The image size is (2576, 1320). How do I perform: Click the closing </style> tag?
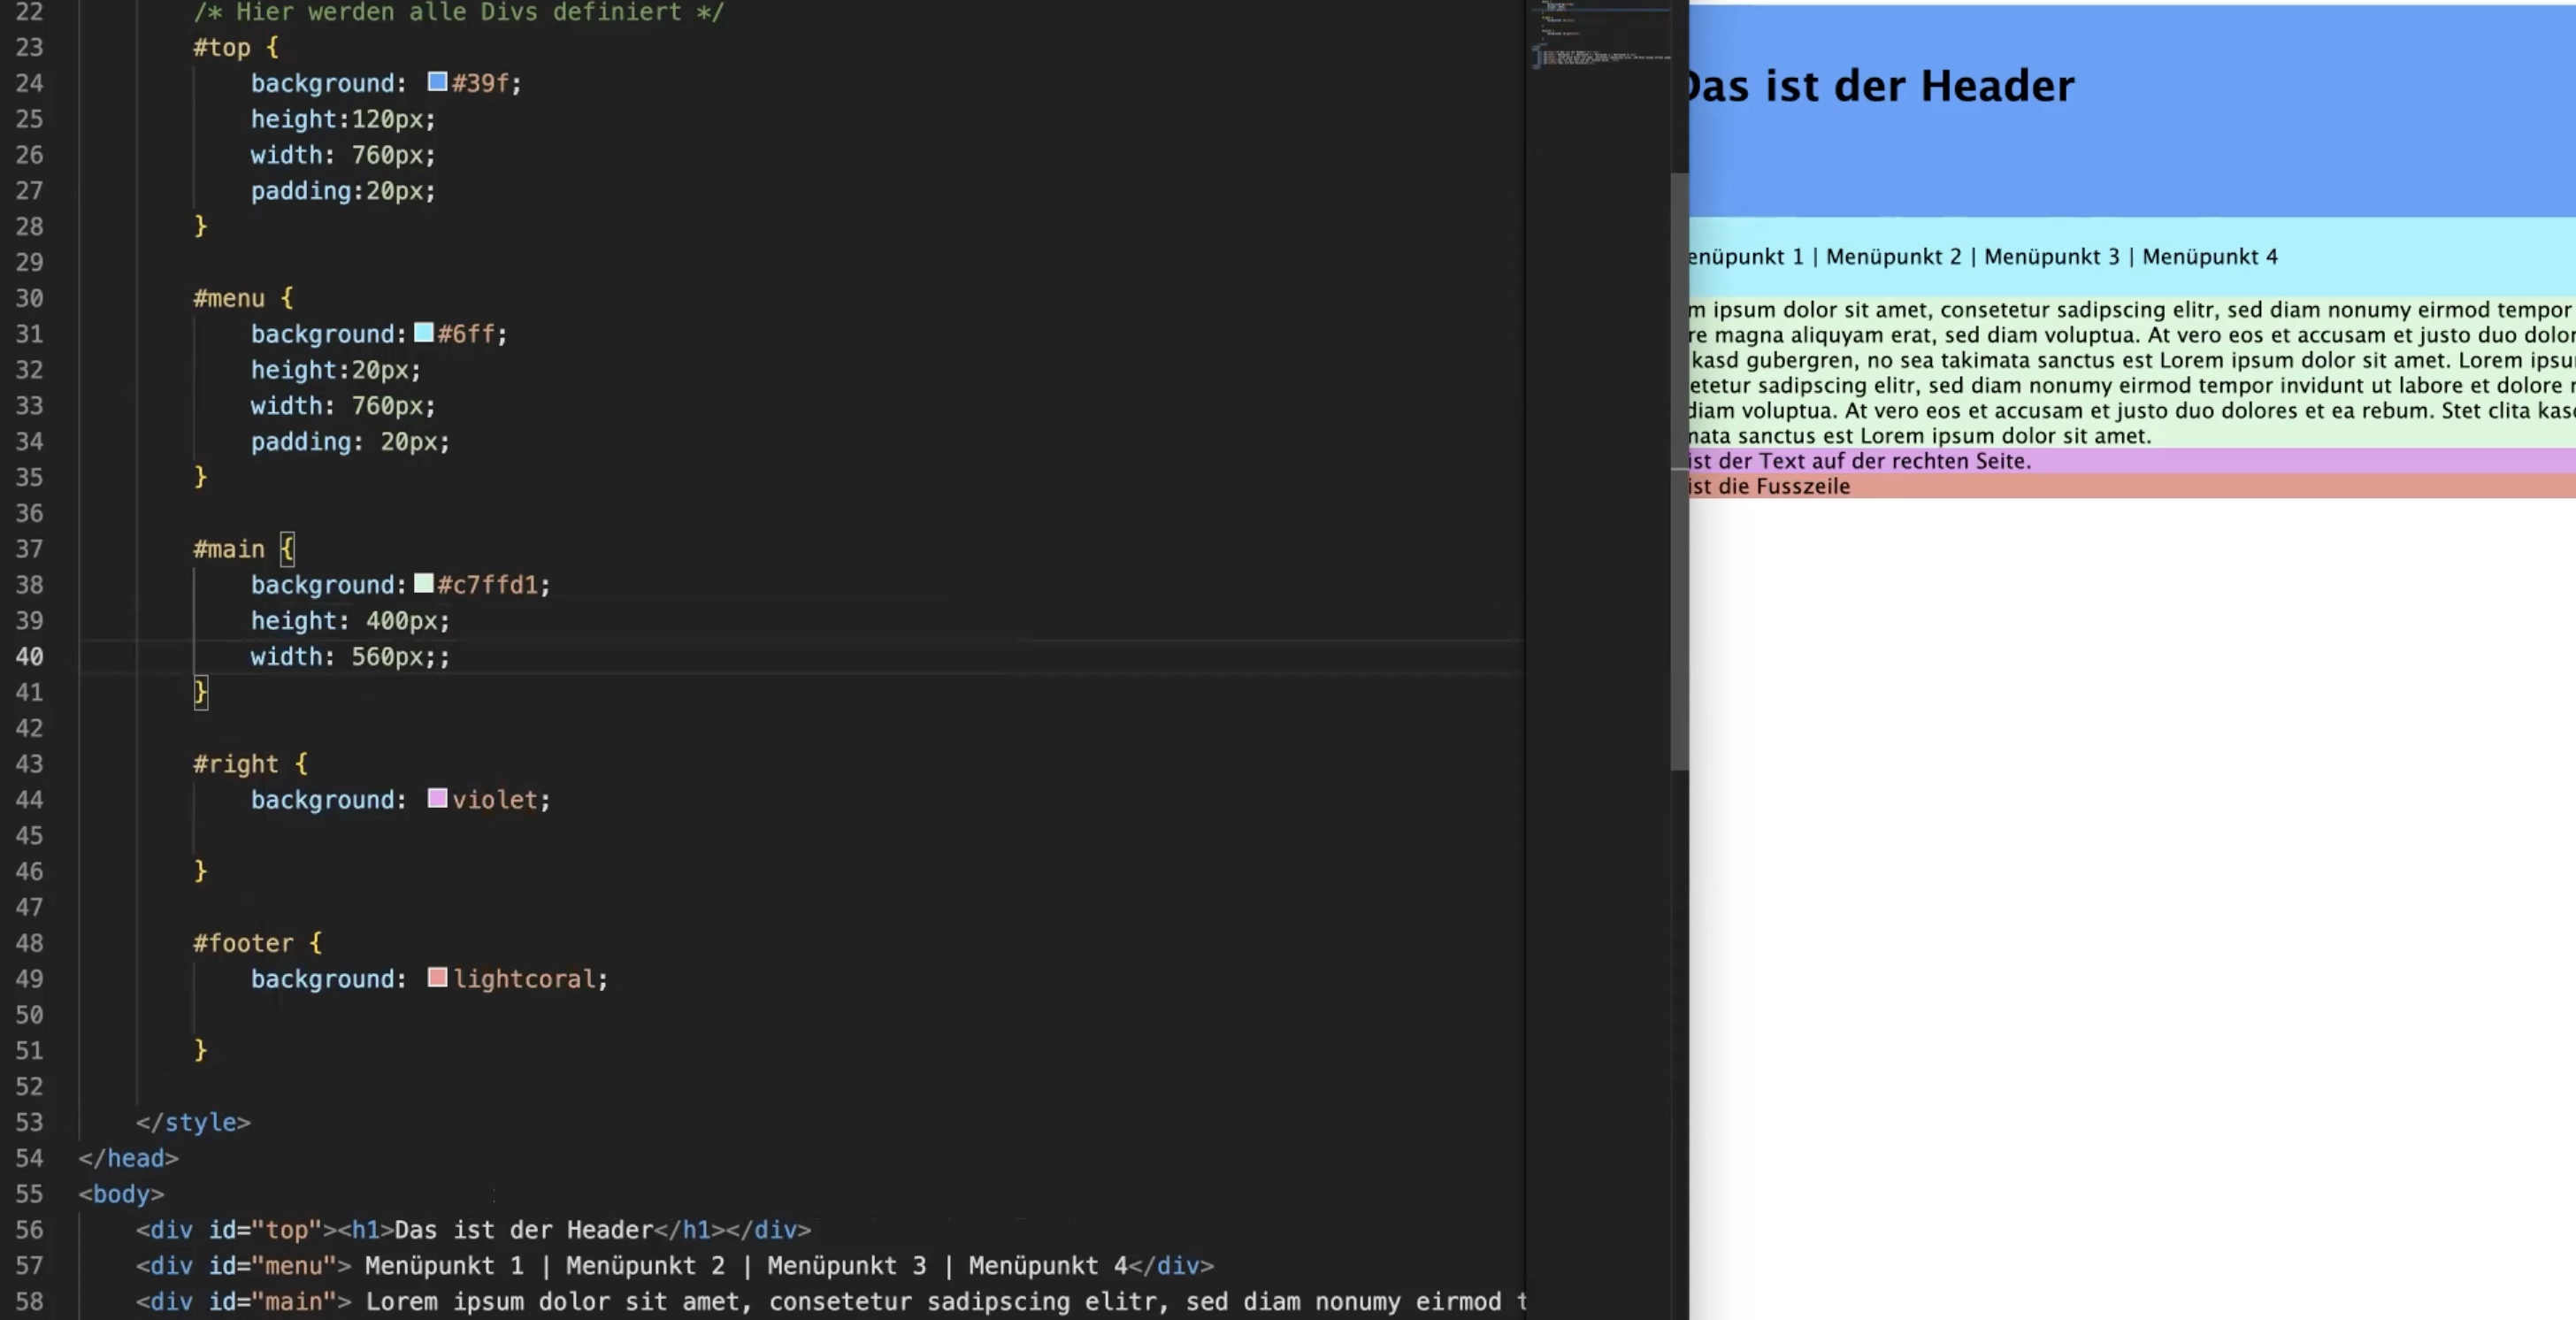pos(193,1122)
